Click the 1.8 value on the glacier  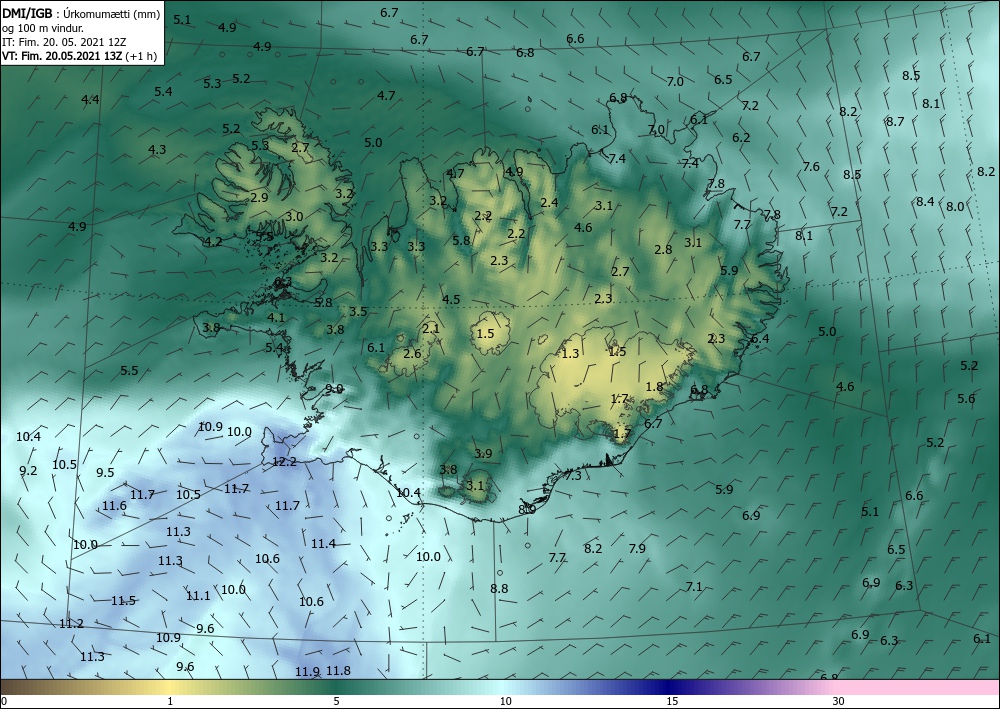[x=654, y=386]
